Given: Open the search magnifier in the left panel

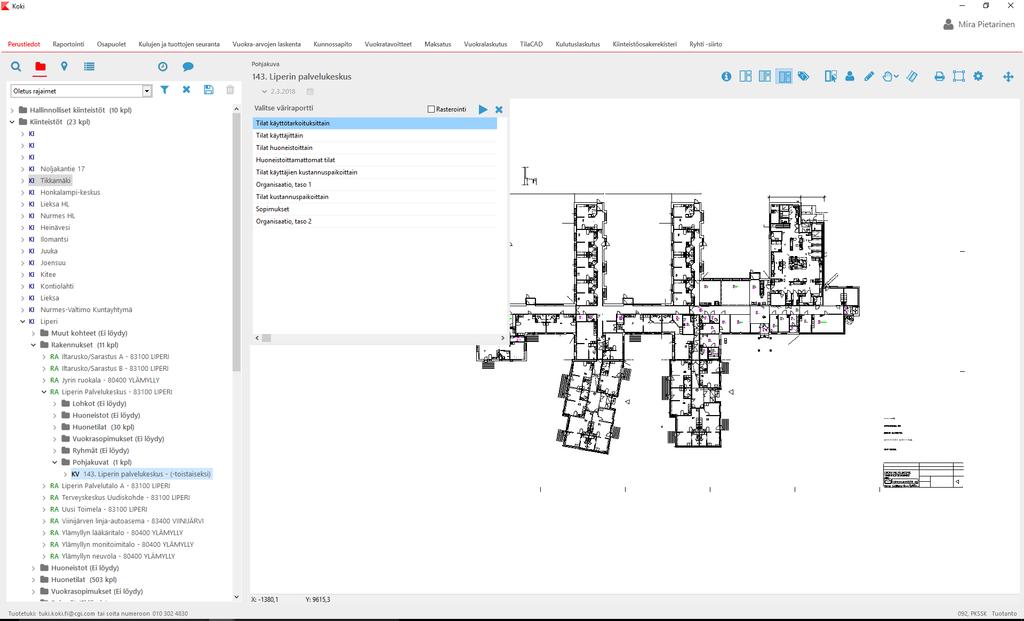Looking at the screenshot, I should click(x=16, y=67).
